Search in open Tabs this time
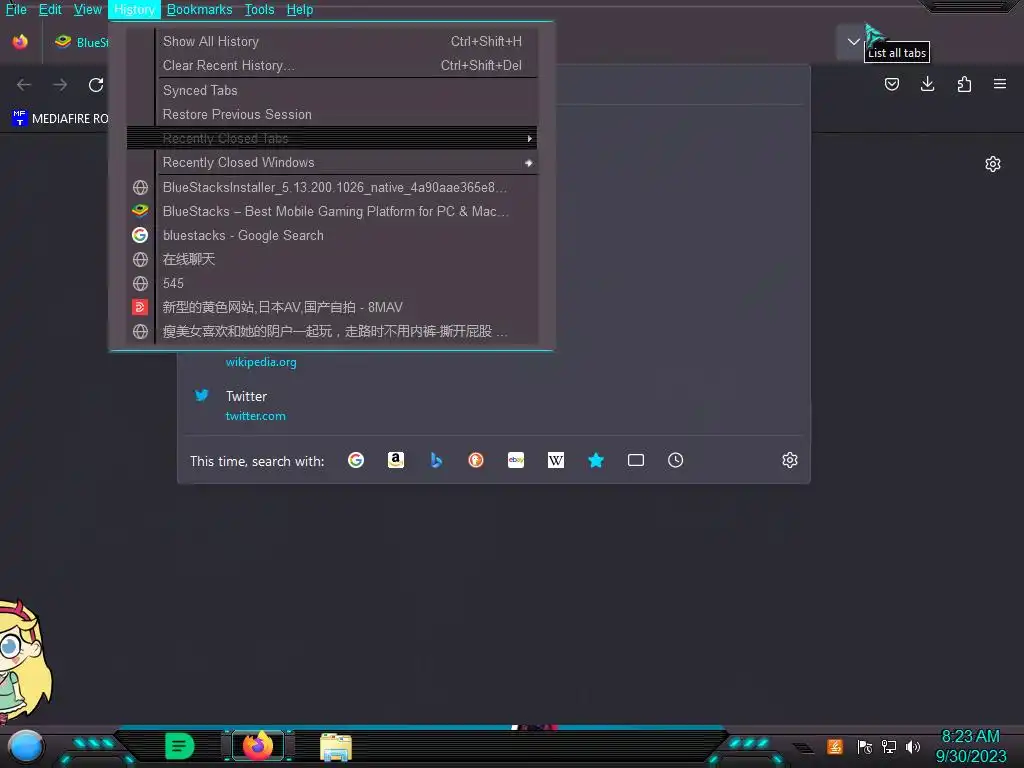1024x768 pixels. pos(635,460)
